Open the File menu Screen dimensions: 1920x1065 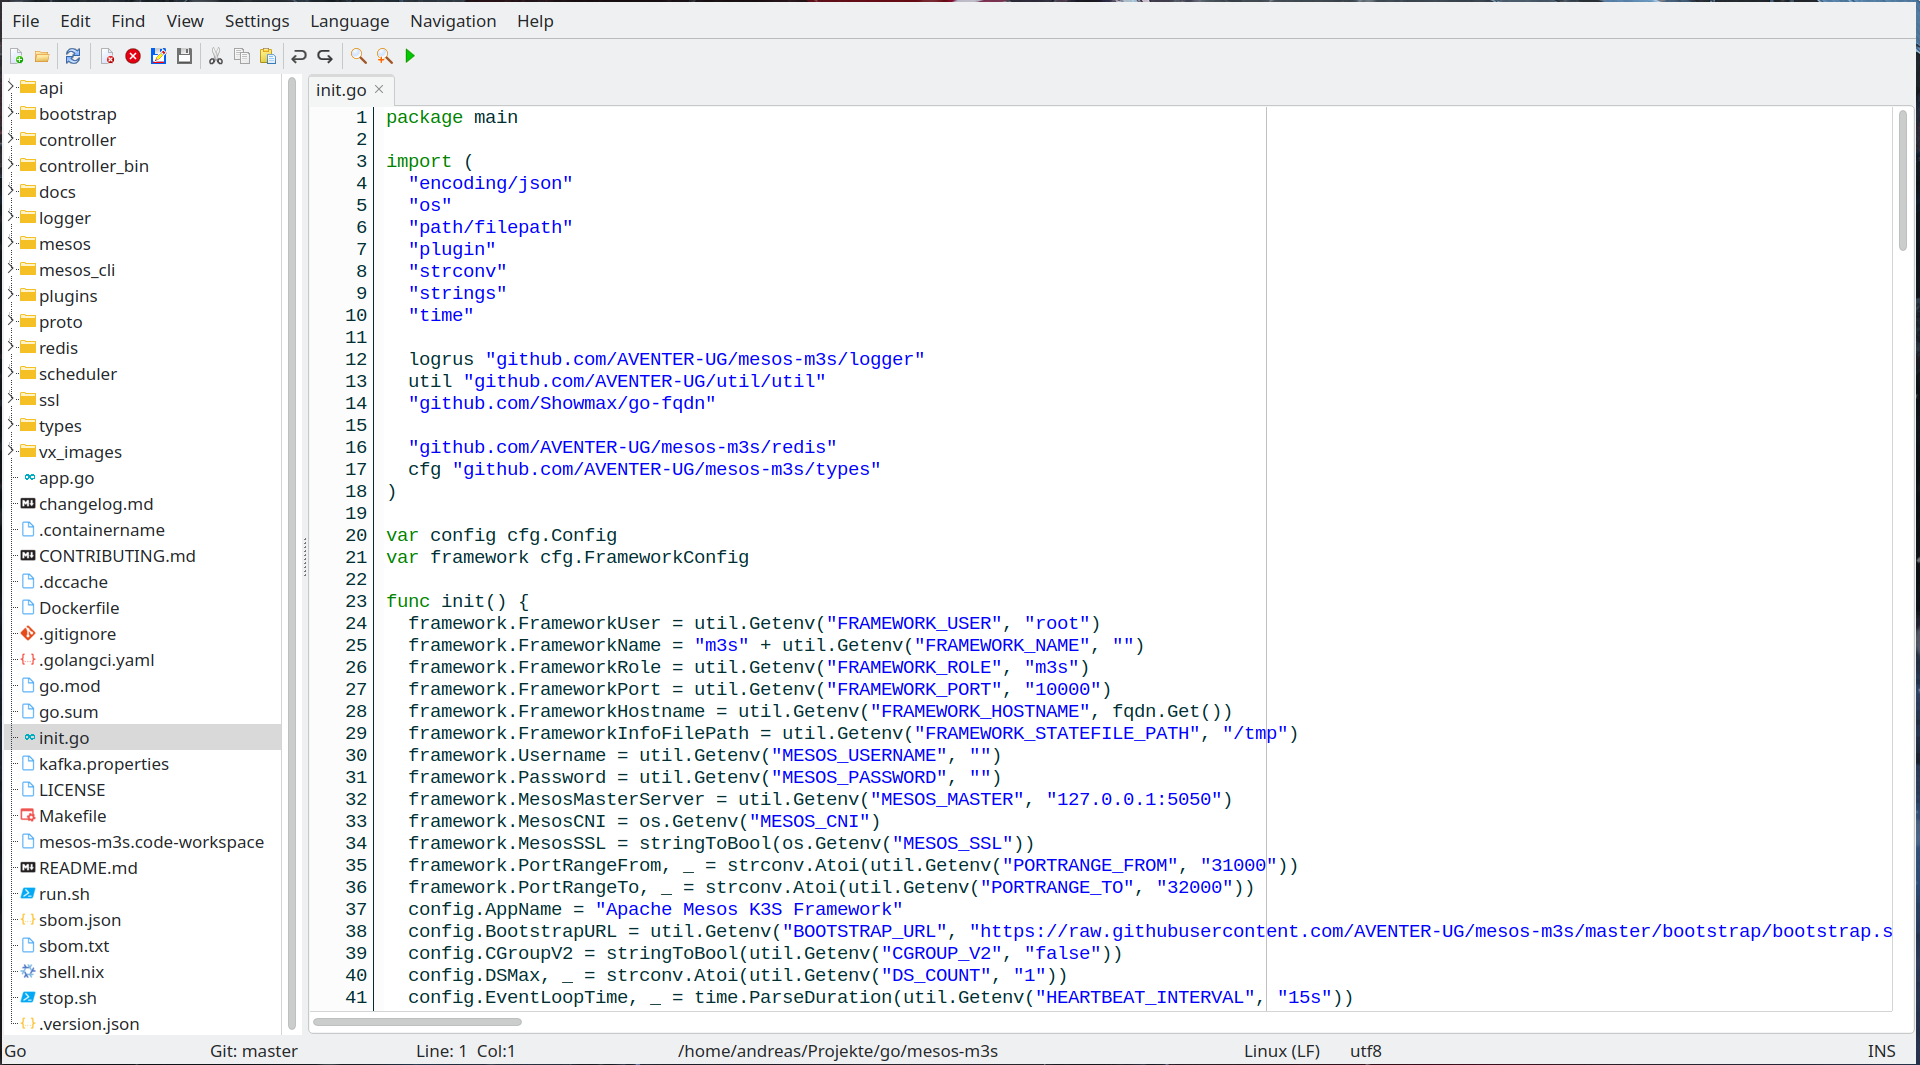tap(26, 21)
